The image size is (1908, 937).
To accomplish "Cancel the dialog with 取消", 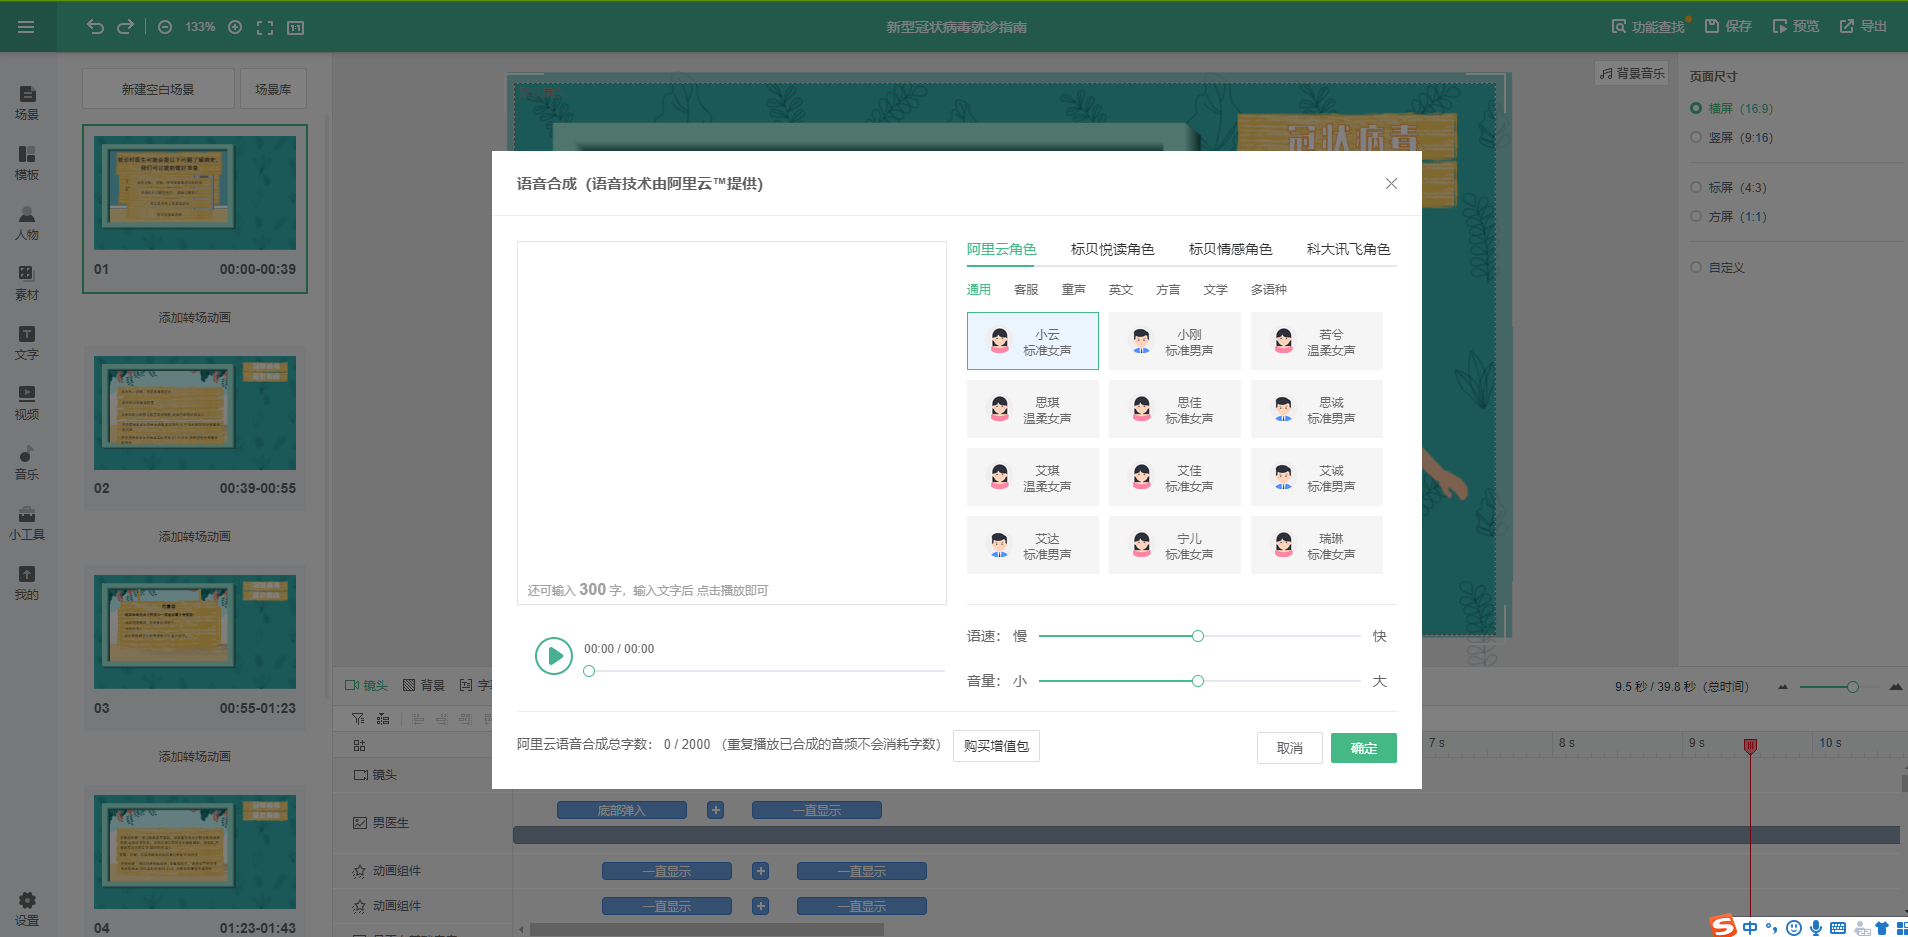I will 1290,748.
